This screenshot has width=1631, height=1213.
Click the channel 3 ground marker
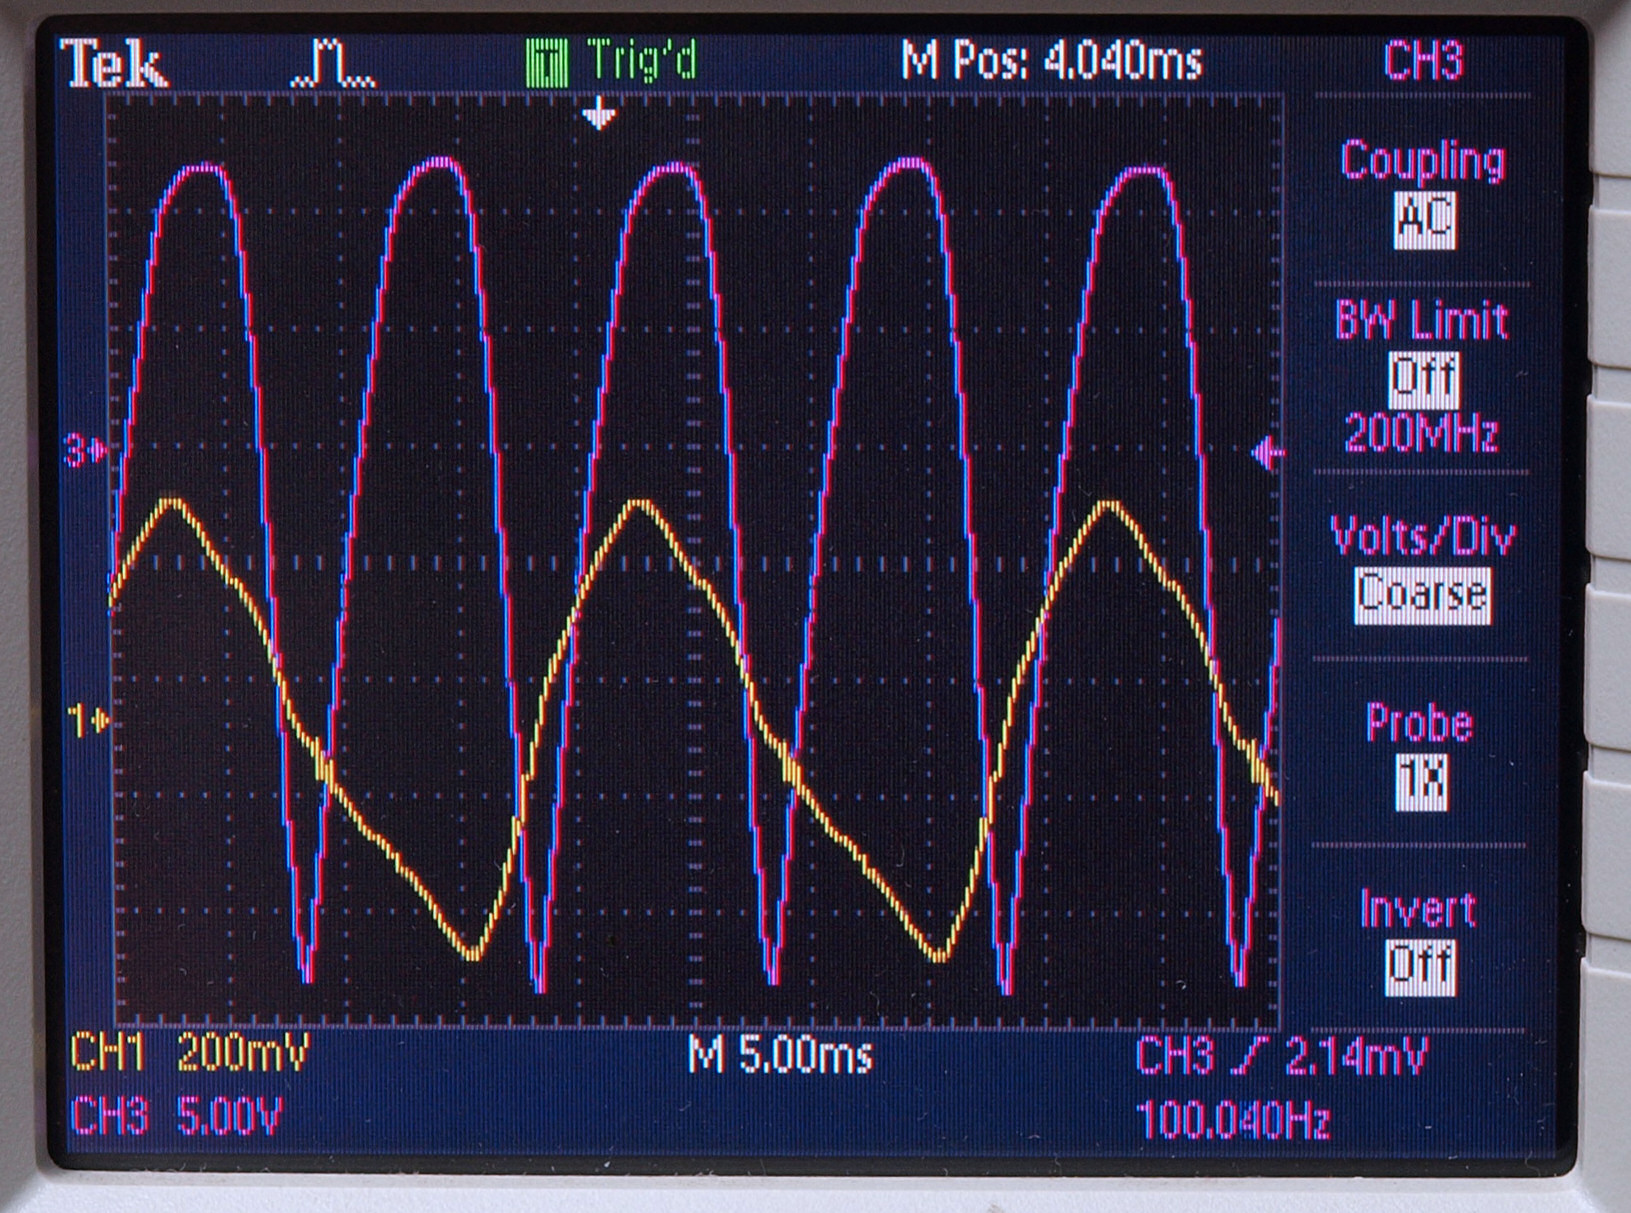tap(87, 452)
